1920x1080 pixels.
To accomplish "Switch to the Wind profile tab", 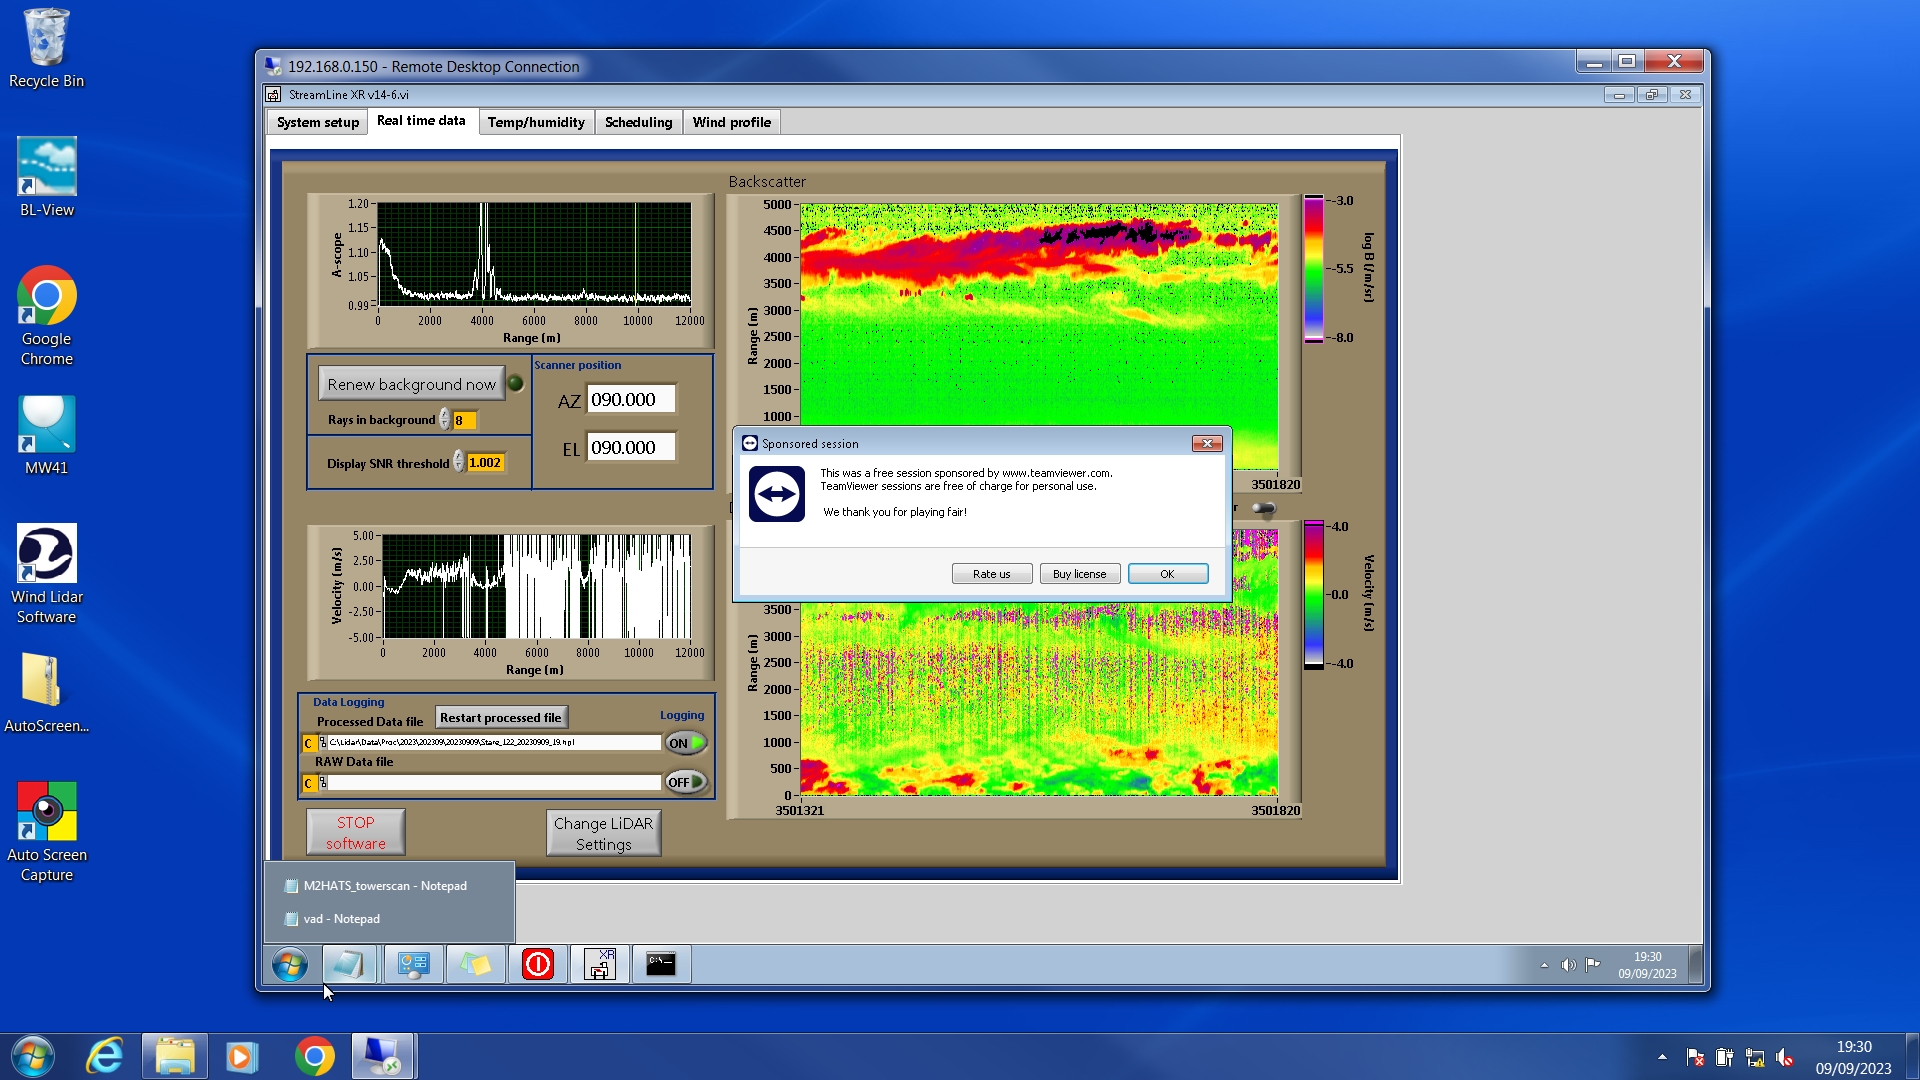I will click(x=731, y=122).
